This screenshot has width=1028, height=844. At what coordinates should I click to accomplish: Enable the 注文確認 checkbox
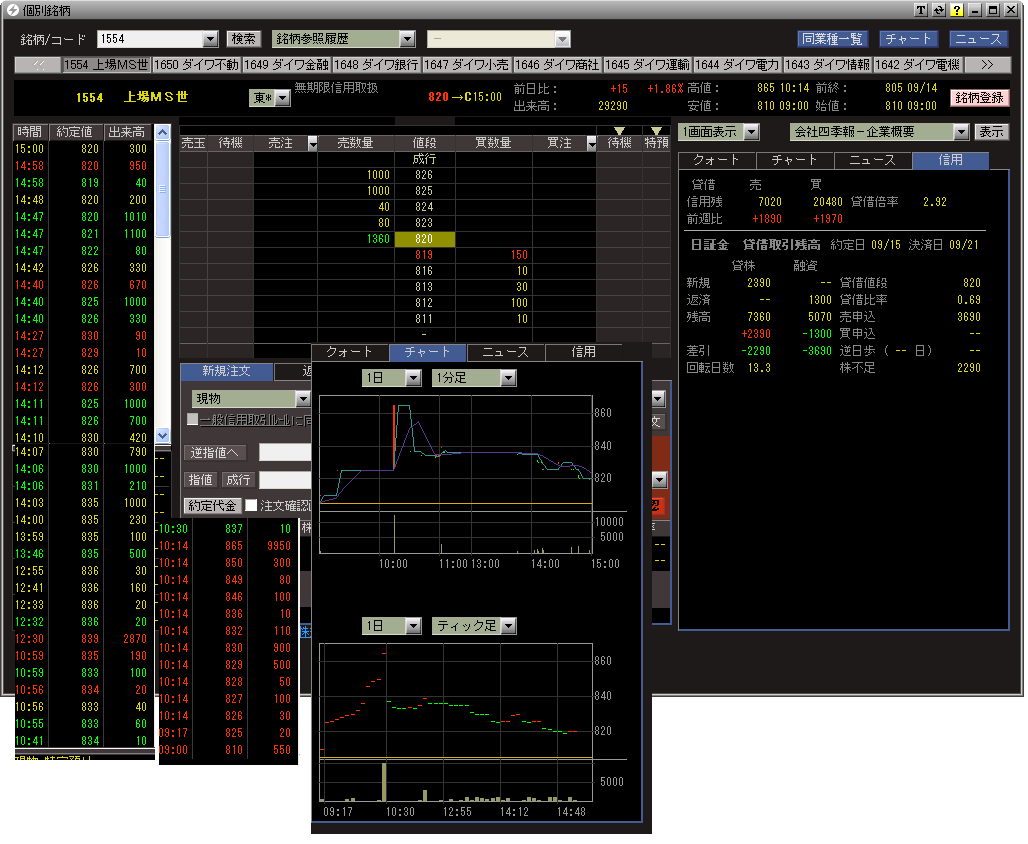point(251,505)
